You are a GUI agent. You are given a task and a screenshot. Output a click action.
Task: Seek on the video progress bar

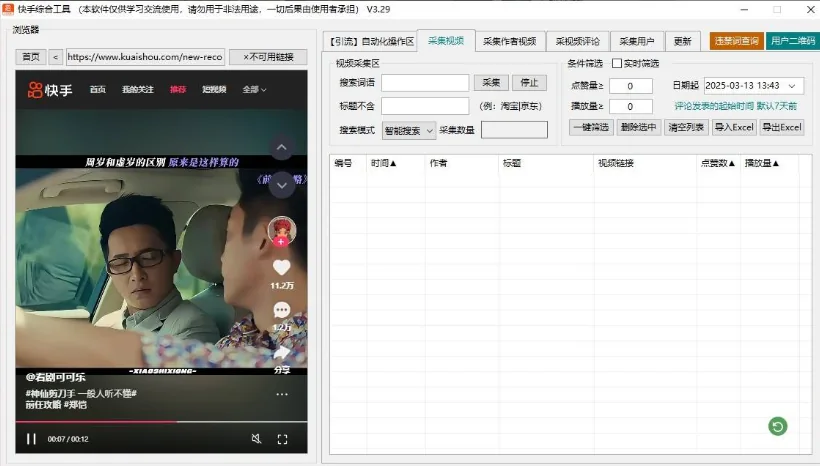[x=162, y=422]
